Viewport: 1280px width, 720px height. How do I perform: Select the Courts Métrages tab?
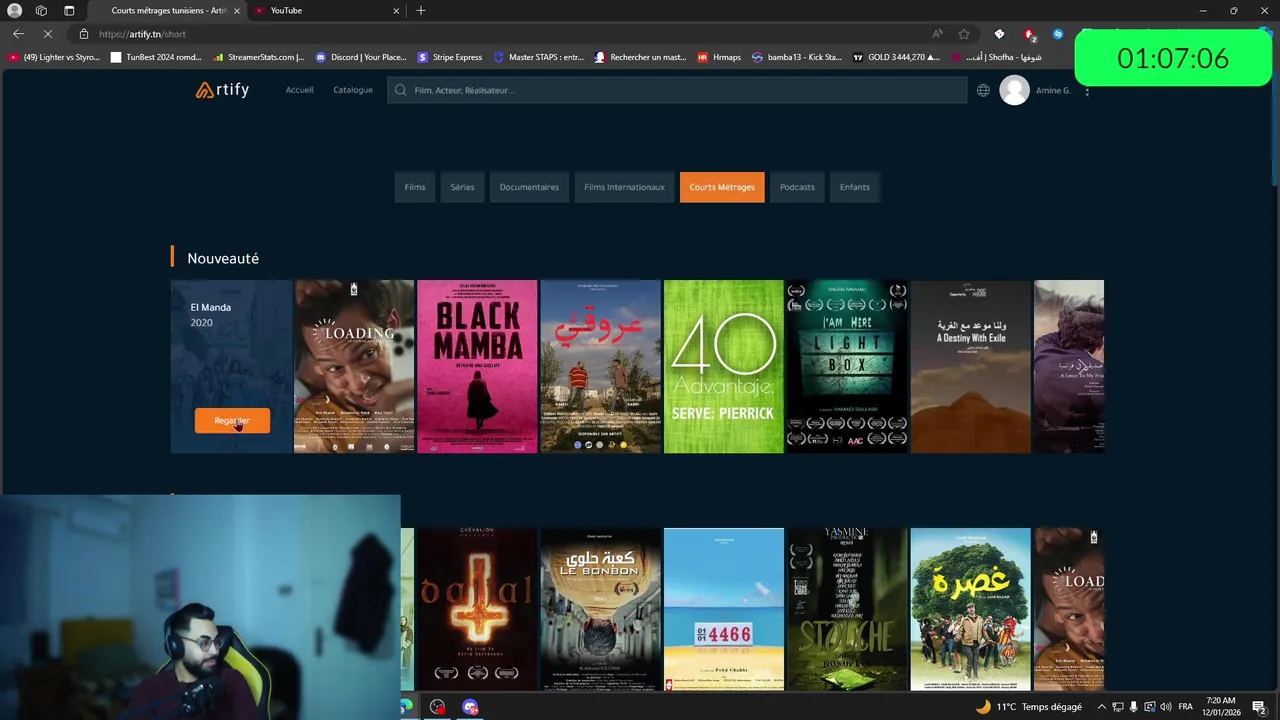point(722,187)
